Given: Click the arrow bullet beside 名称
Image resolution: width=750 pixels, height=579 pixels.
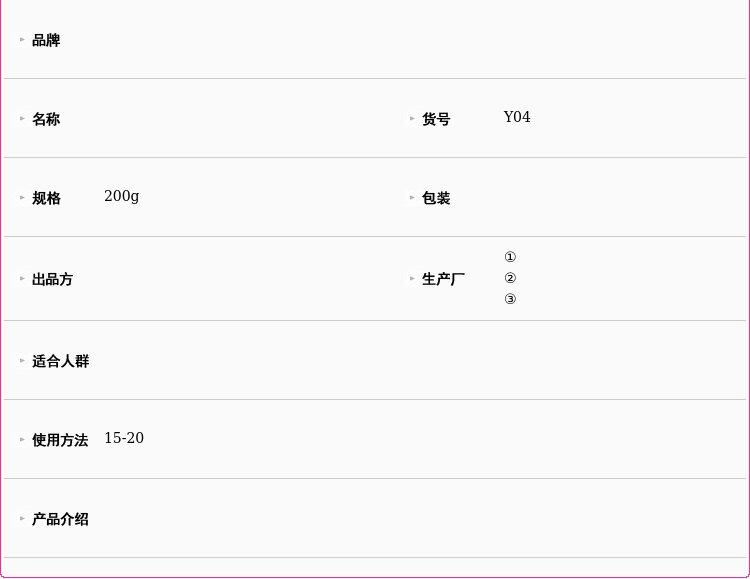Looking at the screenshot, I should pos(22,119).
